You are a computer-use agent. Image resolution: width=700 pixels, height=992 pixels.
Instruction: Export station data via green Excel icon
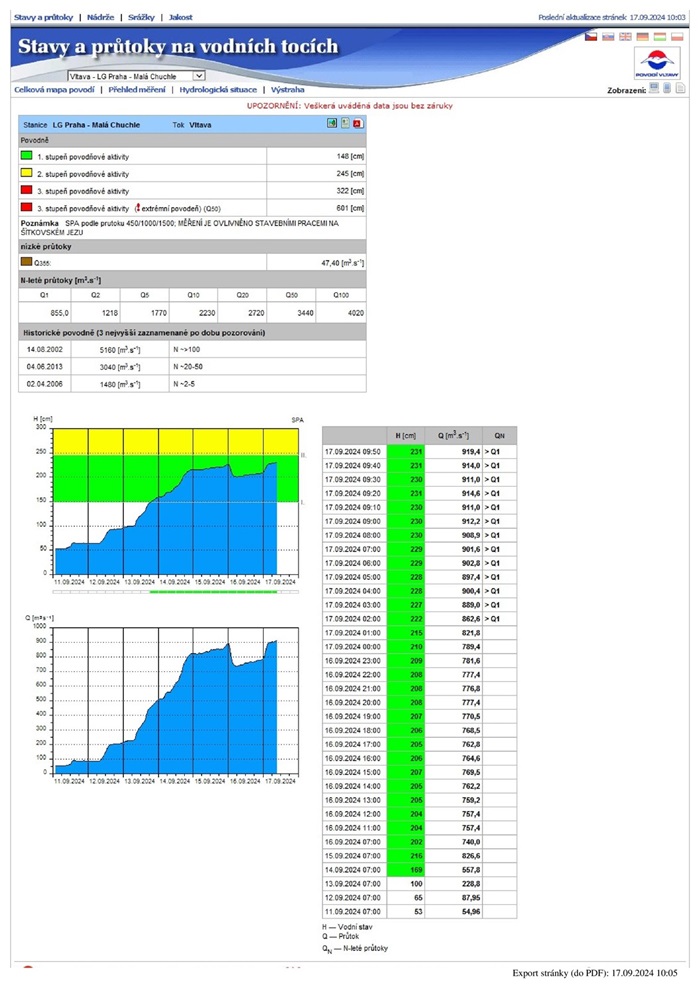(332, 124)
